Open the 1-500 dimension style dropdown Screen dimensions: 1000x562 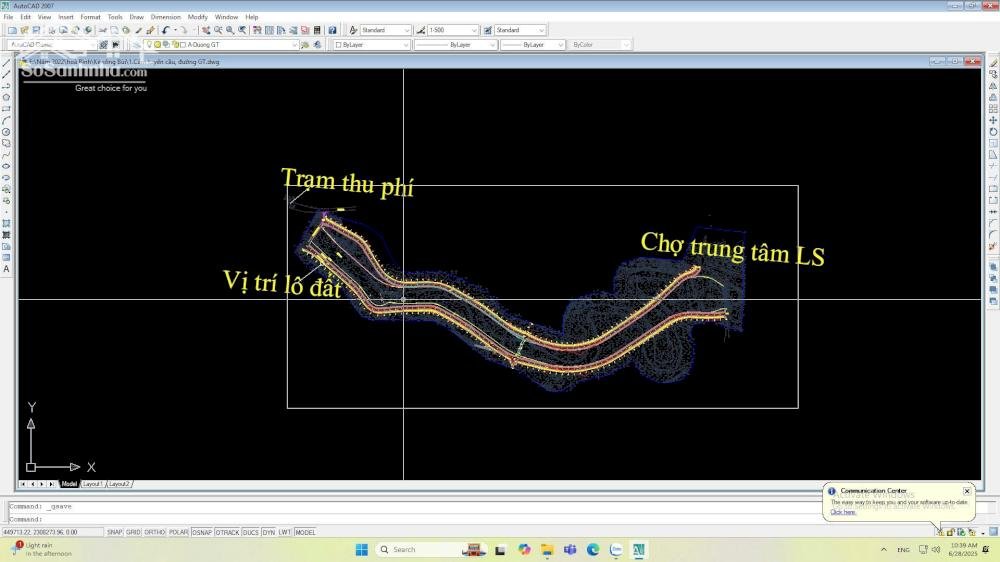tap(474, 30)
